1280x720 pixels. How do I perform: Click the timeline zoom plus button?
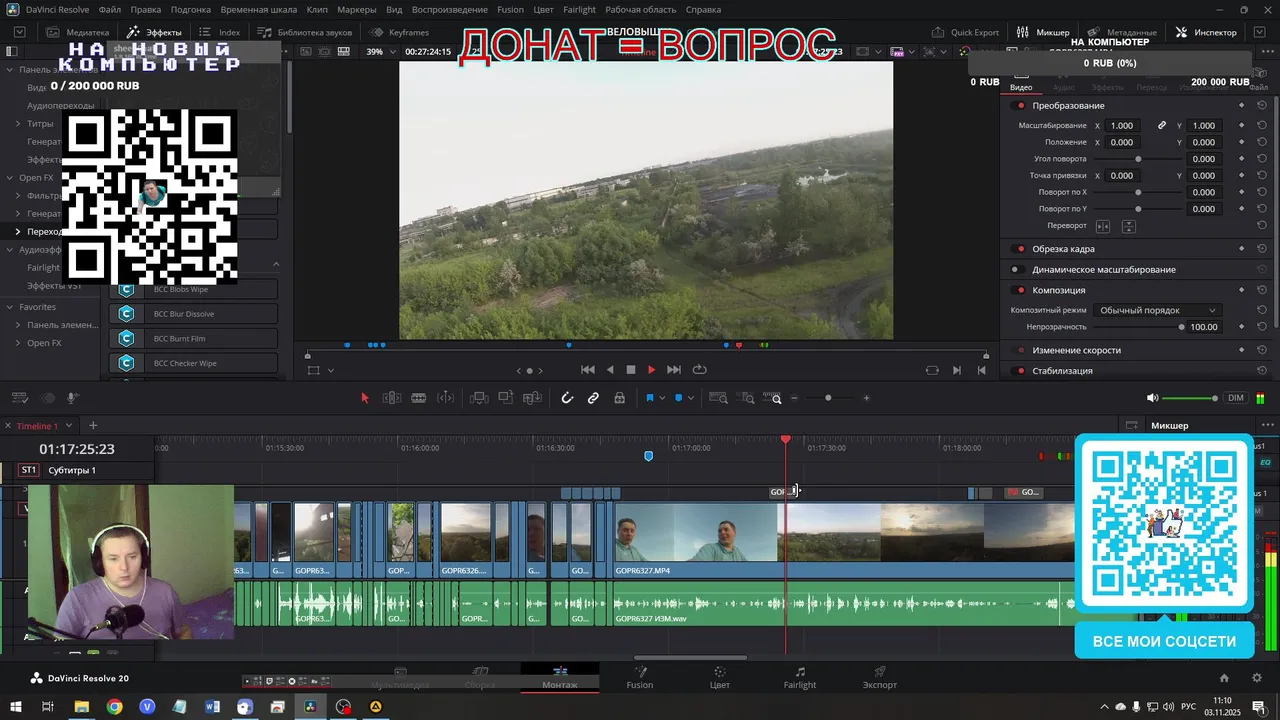[866, 398]
